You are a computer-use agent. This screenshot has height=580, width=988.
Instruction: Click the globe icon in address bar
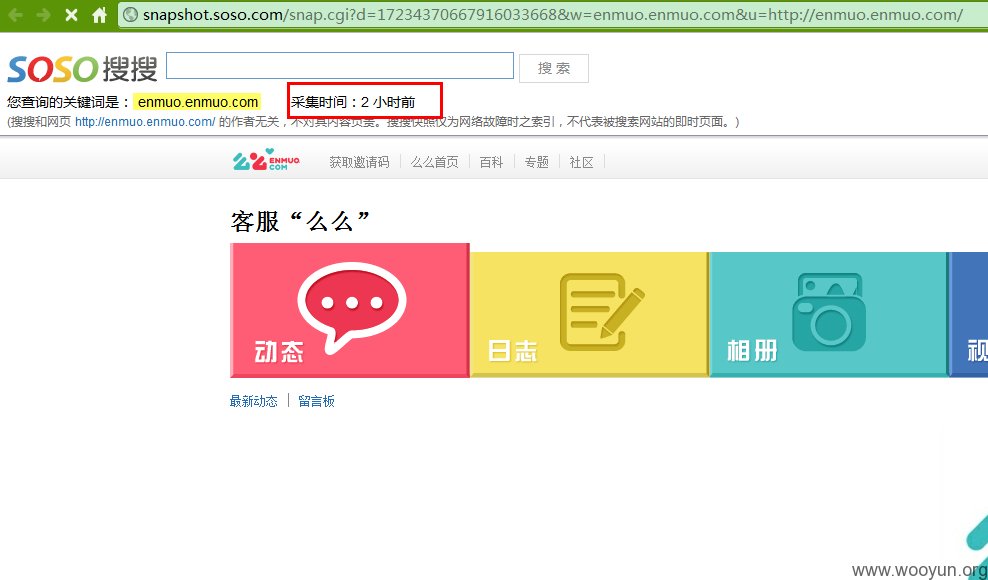coord(131,14)
